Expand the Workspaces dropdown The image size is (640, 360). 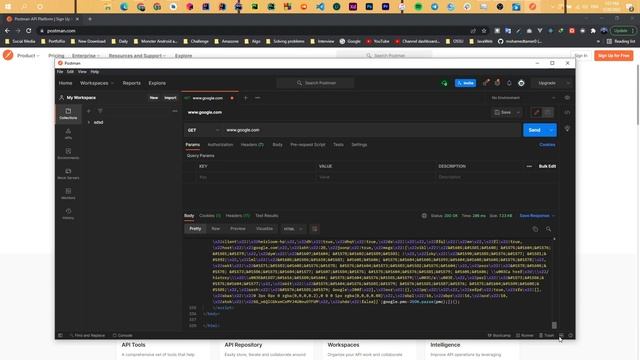(x=97, y=83)
